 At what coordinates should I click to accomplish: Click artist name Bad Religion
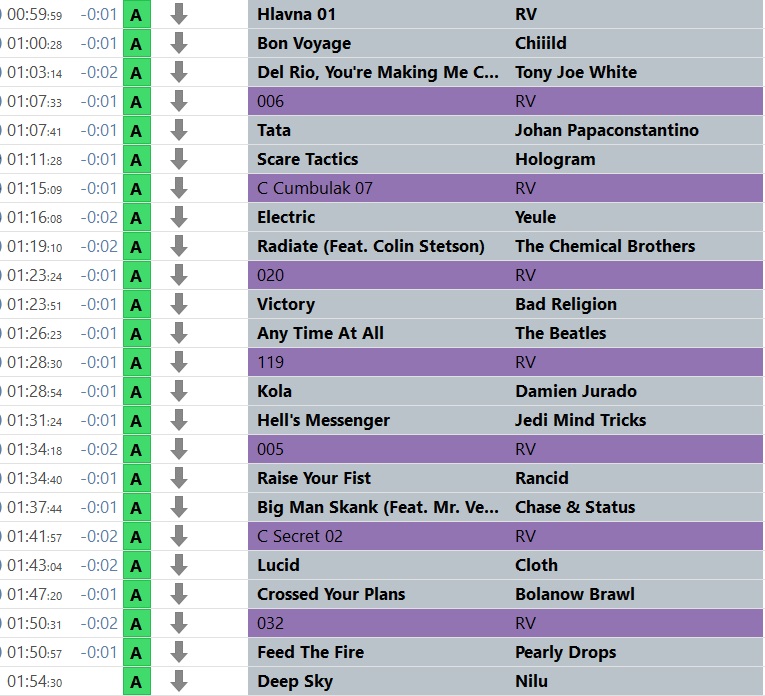point(566,305)
